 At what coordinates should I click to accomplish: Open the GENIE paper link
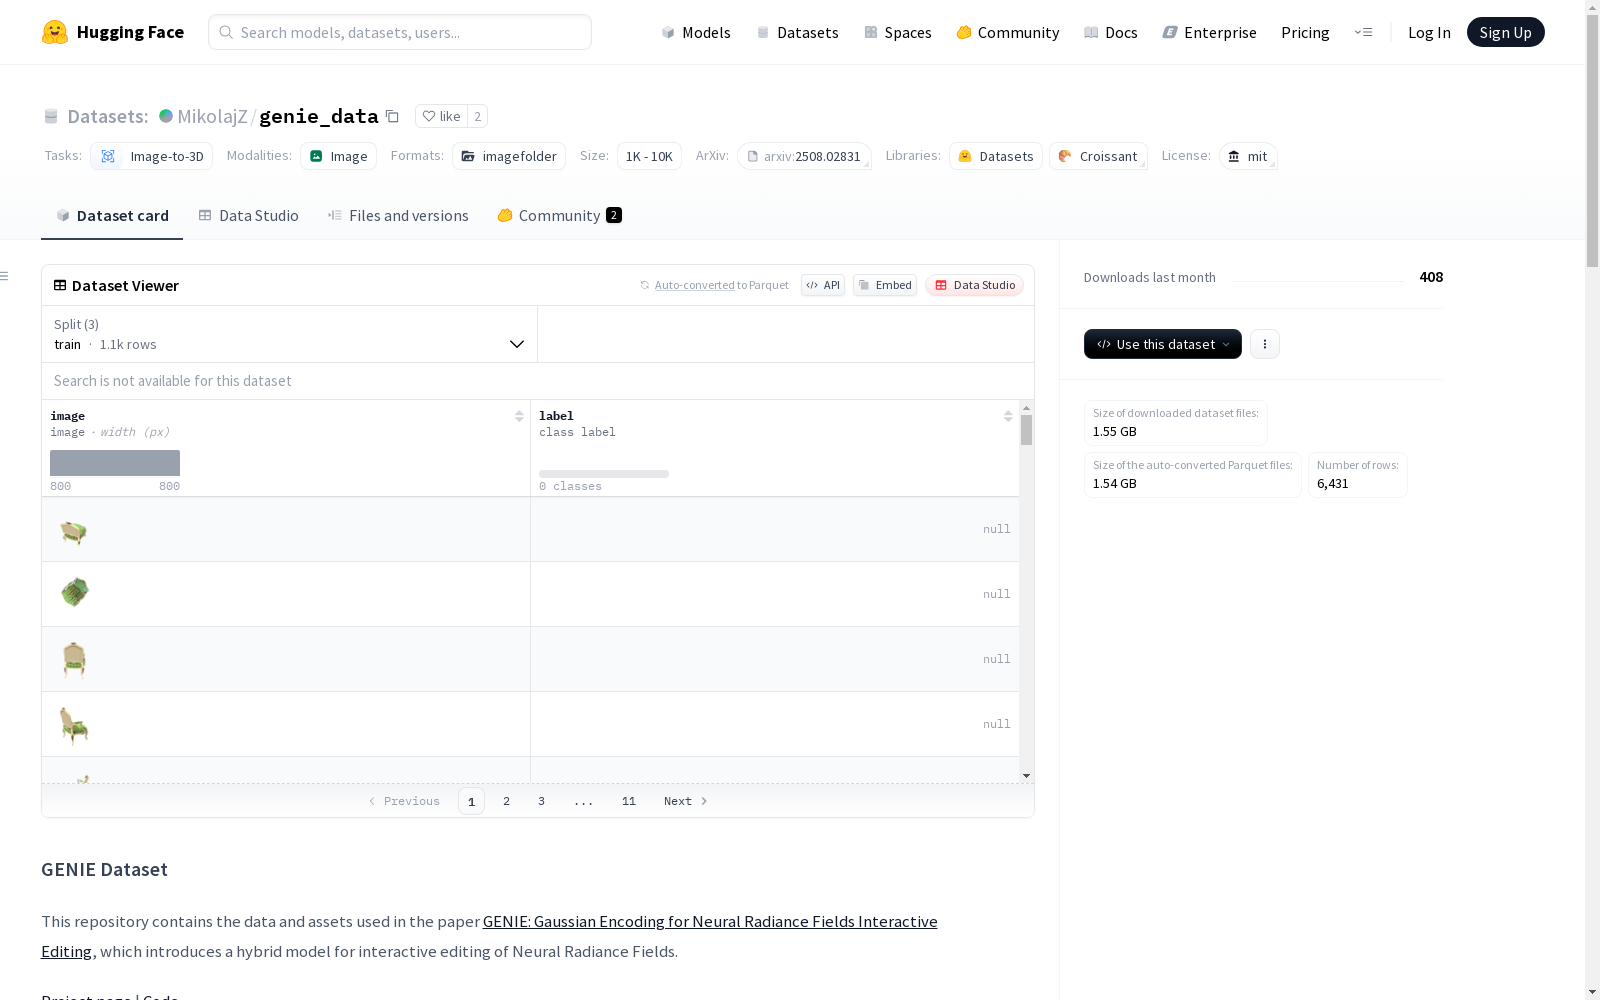pyautogui.click(x=710, y=922)
